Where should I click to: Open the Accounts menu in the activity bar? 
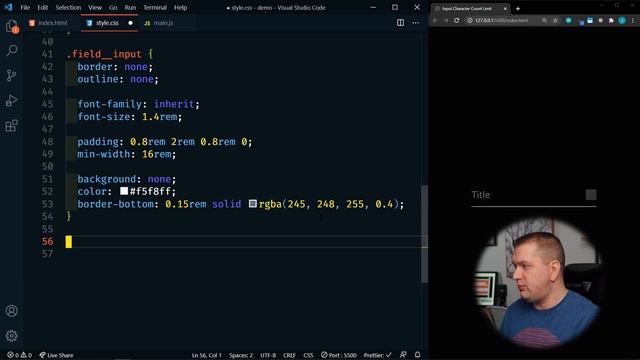tap(11, 311)
